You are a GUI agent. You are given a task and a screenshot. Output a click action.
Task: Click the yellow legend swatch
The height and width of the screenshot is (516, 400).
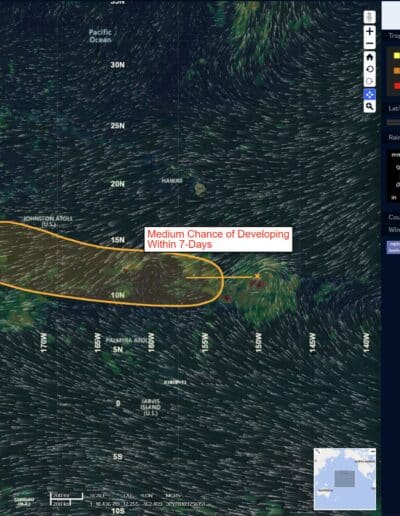tap(397, 56)
